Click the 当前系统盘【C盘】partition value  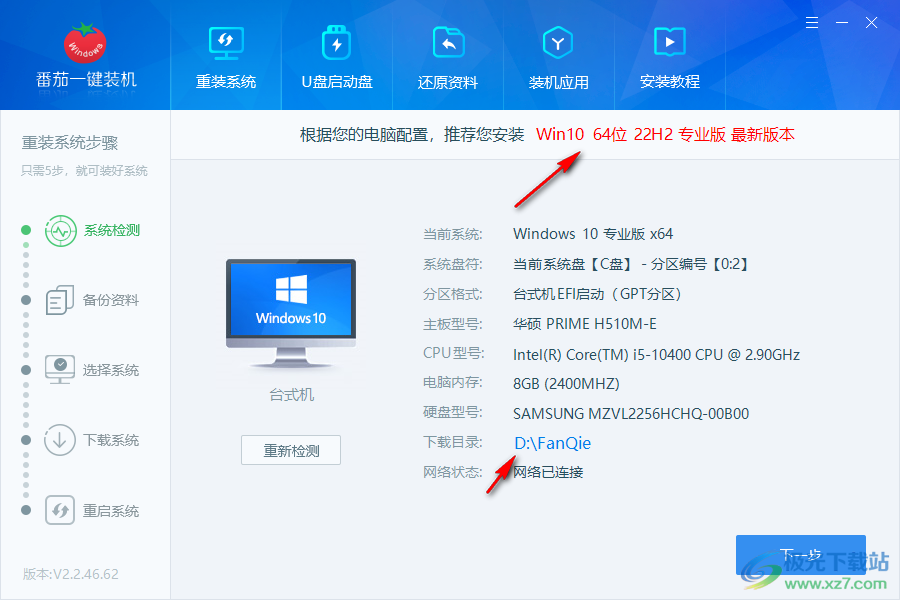[631, 264]
